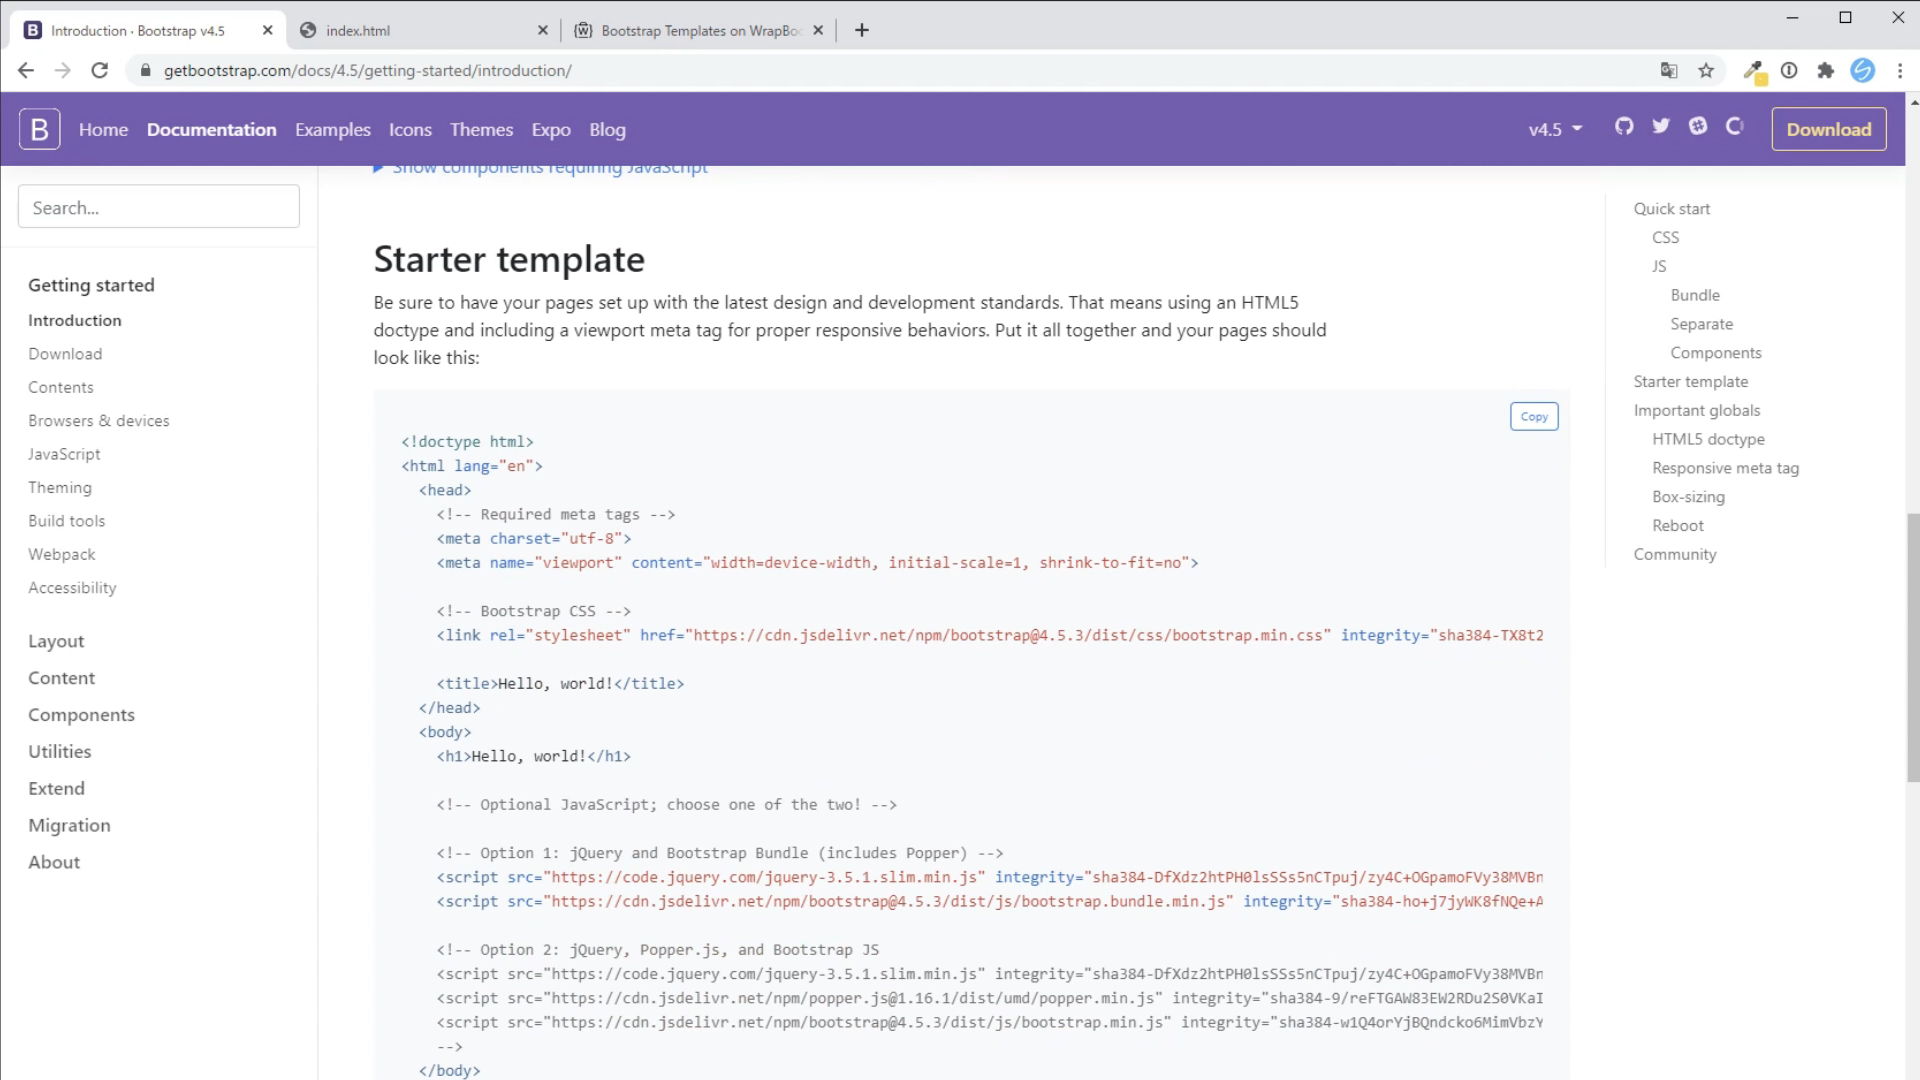Click the blue profile avatar icon
The height and width of the screenshot is (1080, 1920).
(x=1862, y=70)
